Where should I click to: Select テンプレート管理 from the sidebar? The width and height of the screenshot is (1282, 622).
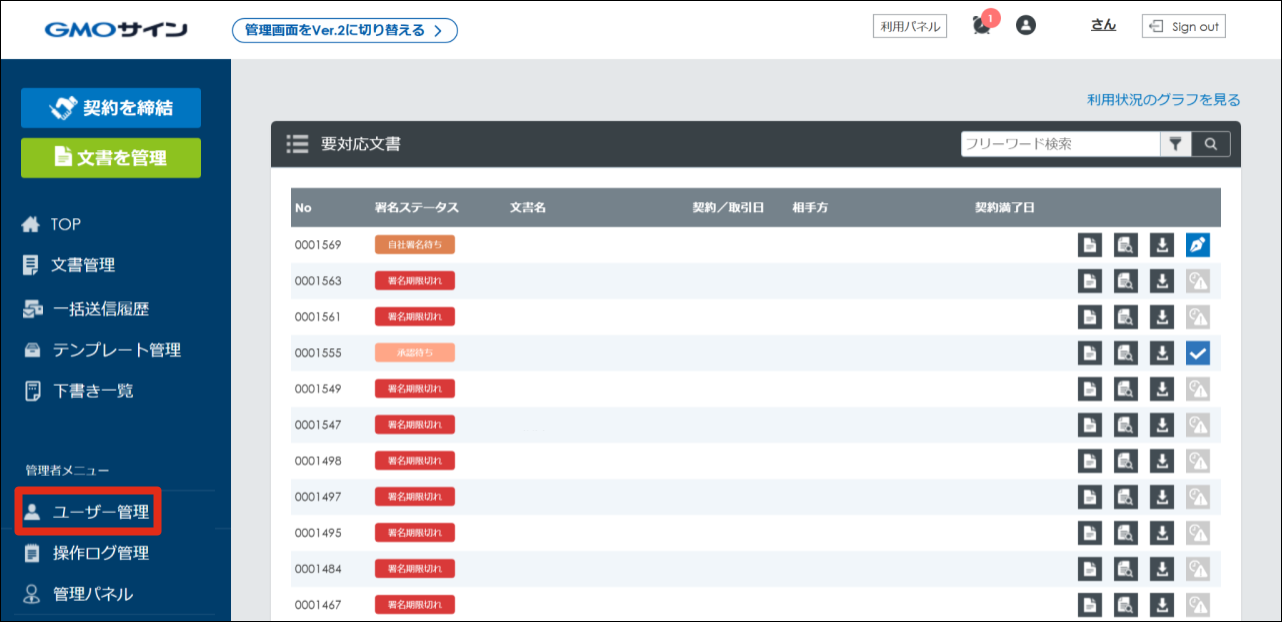pyautogui.click(x=116, y=350)
